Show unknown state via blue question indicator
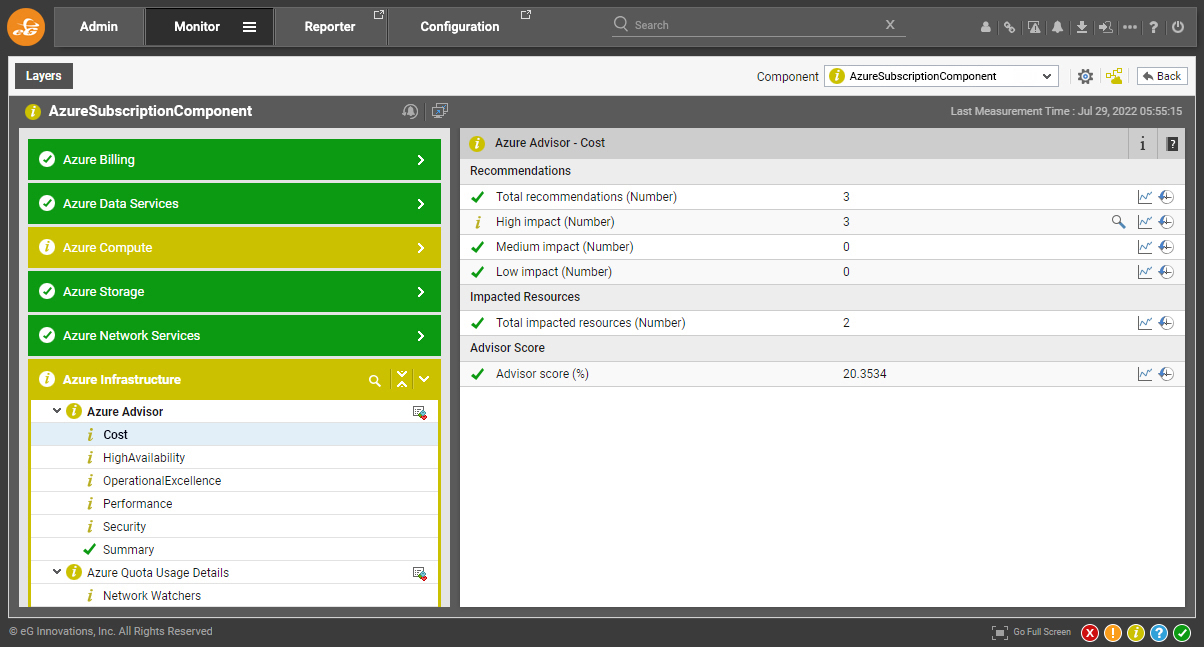Image resolution: width=1204 pixels, height=647 pixels. click(x=1159, y=632)
